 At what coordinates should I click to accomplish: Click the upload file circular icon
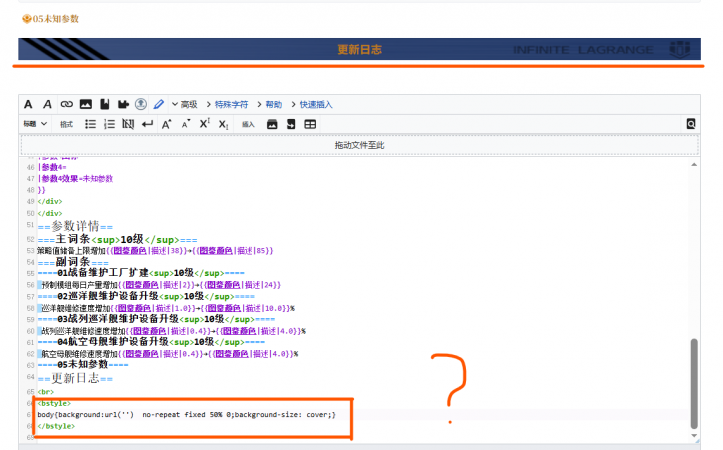(x=141, y=104)
